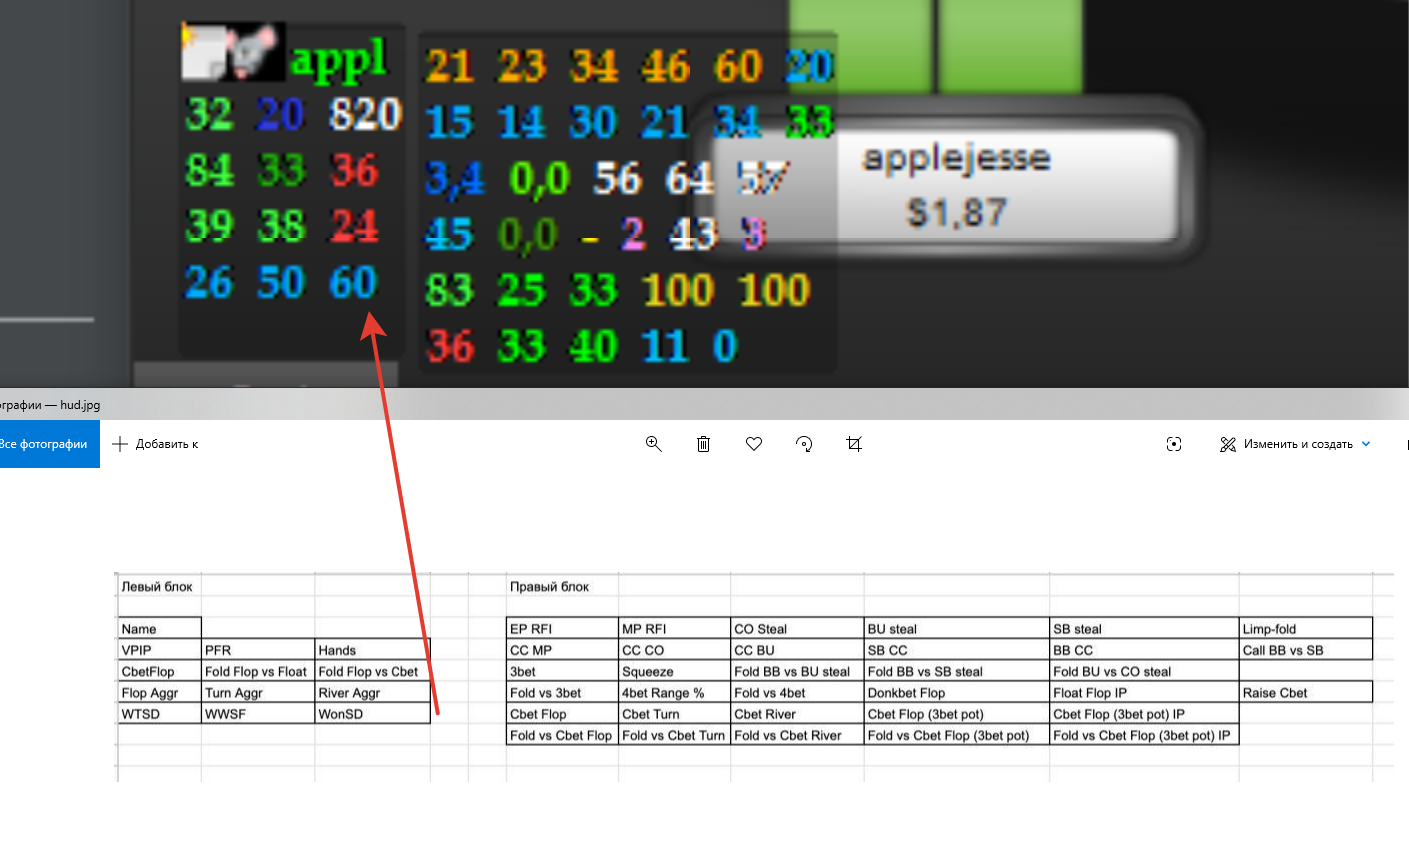Viewport: 1409px width, 861px height.
Task: Click the green 38 stat in HUD
Action: tap(282, 227)
